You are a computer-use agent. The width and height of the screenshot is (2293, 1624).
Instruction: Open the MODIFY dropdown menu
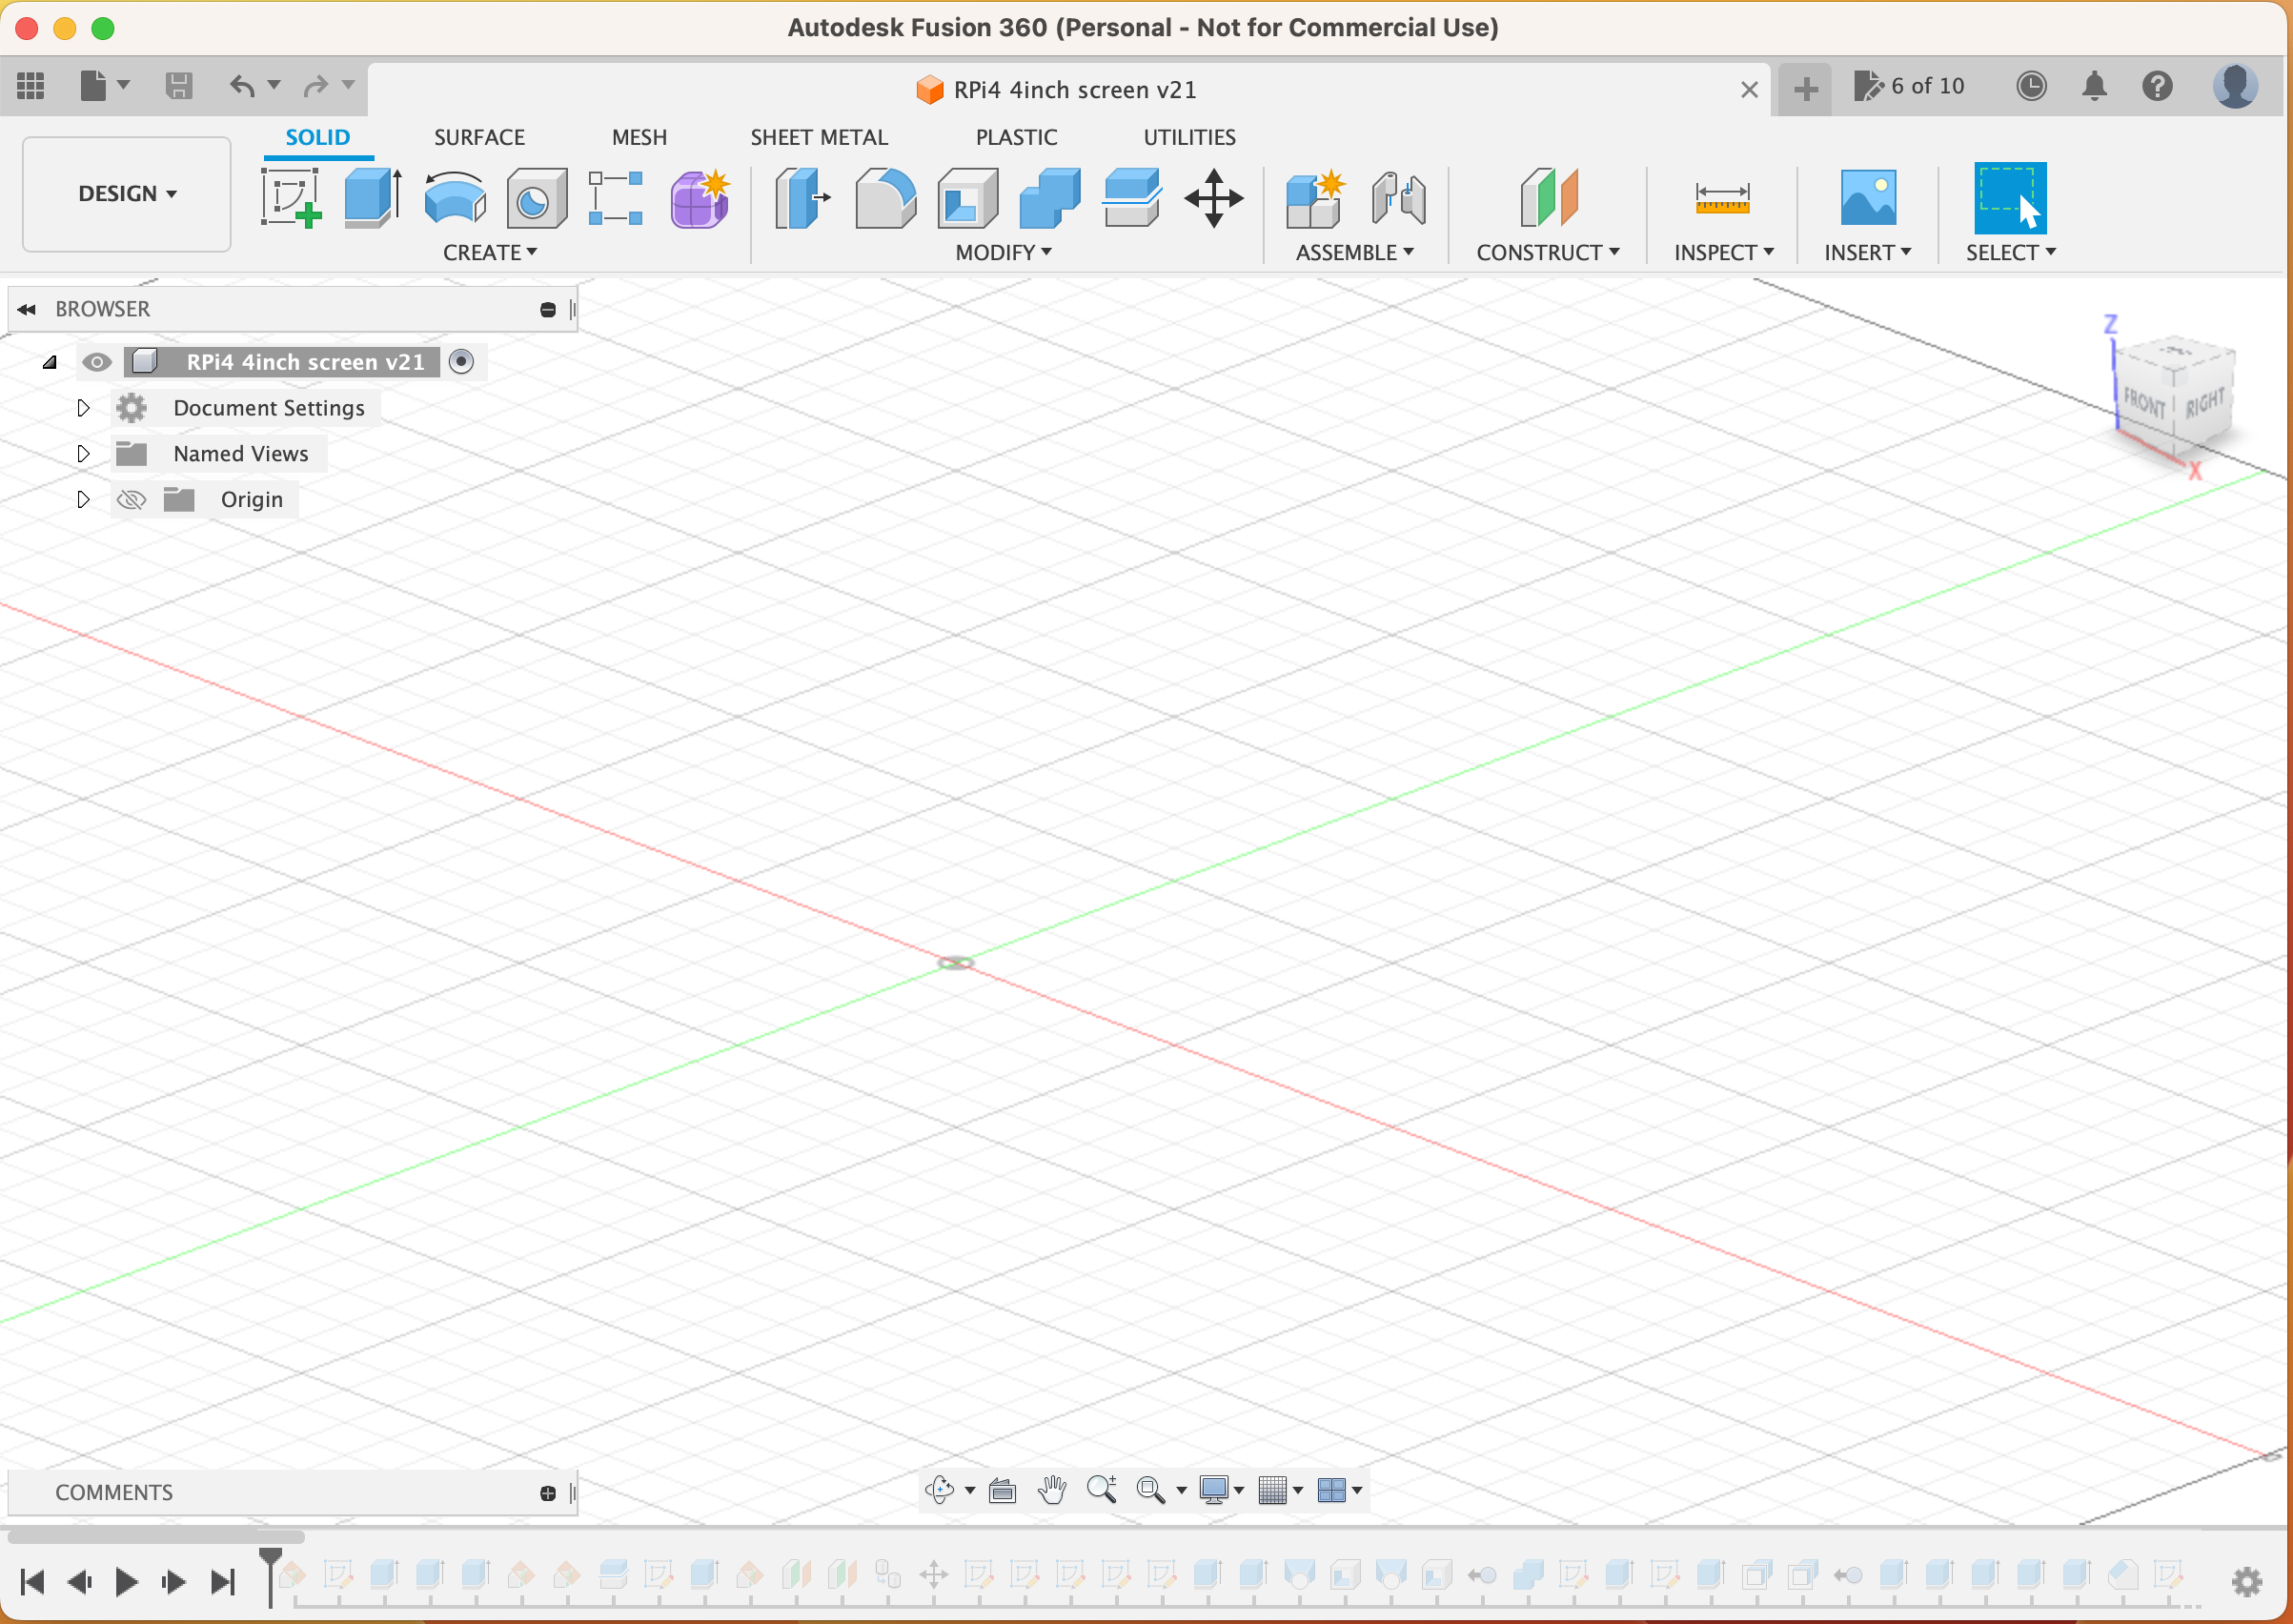(1003, 253)
